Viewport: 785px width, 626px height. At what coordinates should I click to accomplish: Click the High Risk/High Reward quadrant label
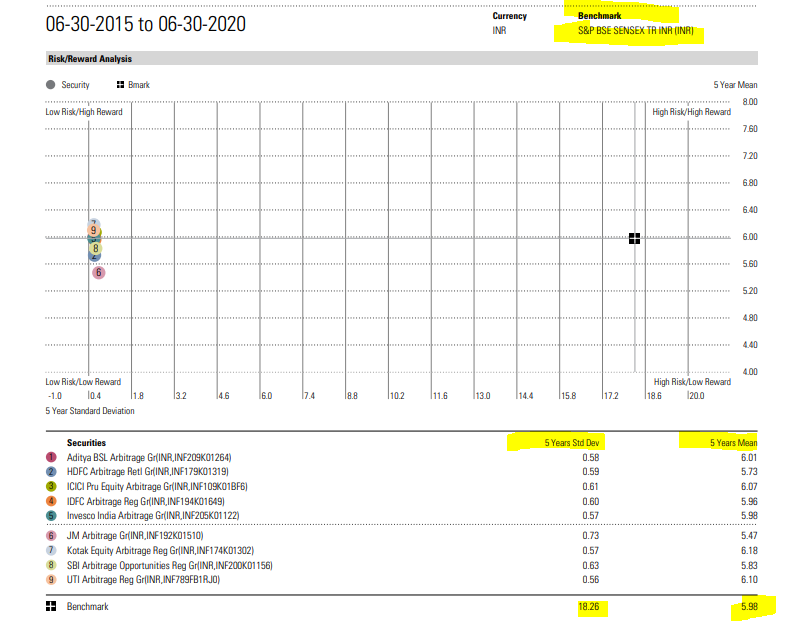coord(691,112)
